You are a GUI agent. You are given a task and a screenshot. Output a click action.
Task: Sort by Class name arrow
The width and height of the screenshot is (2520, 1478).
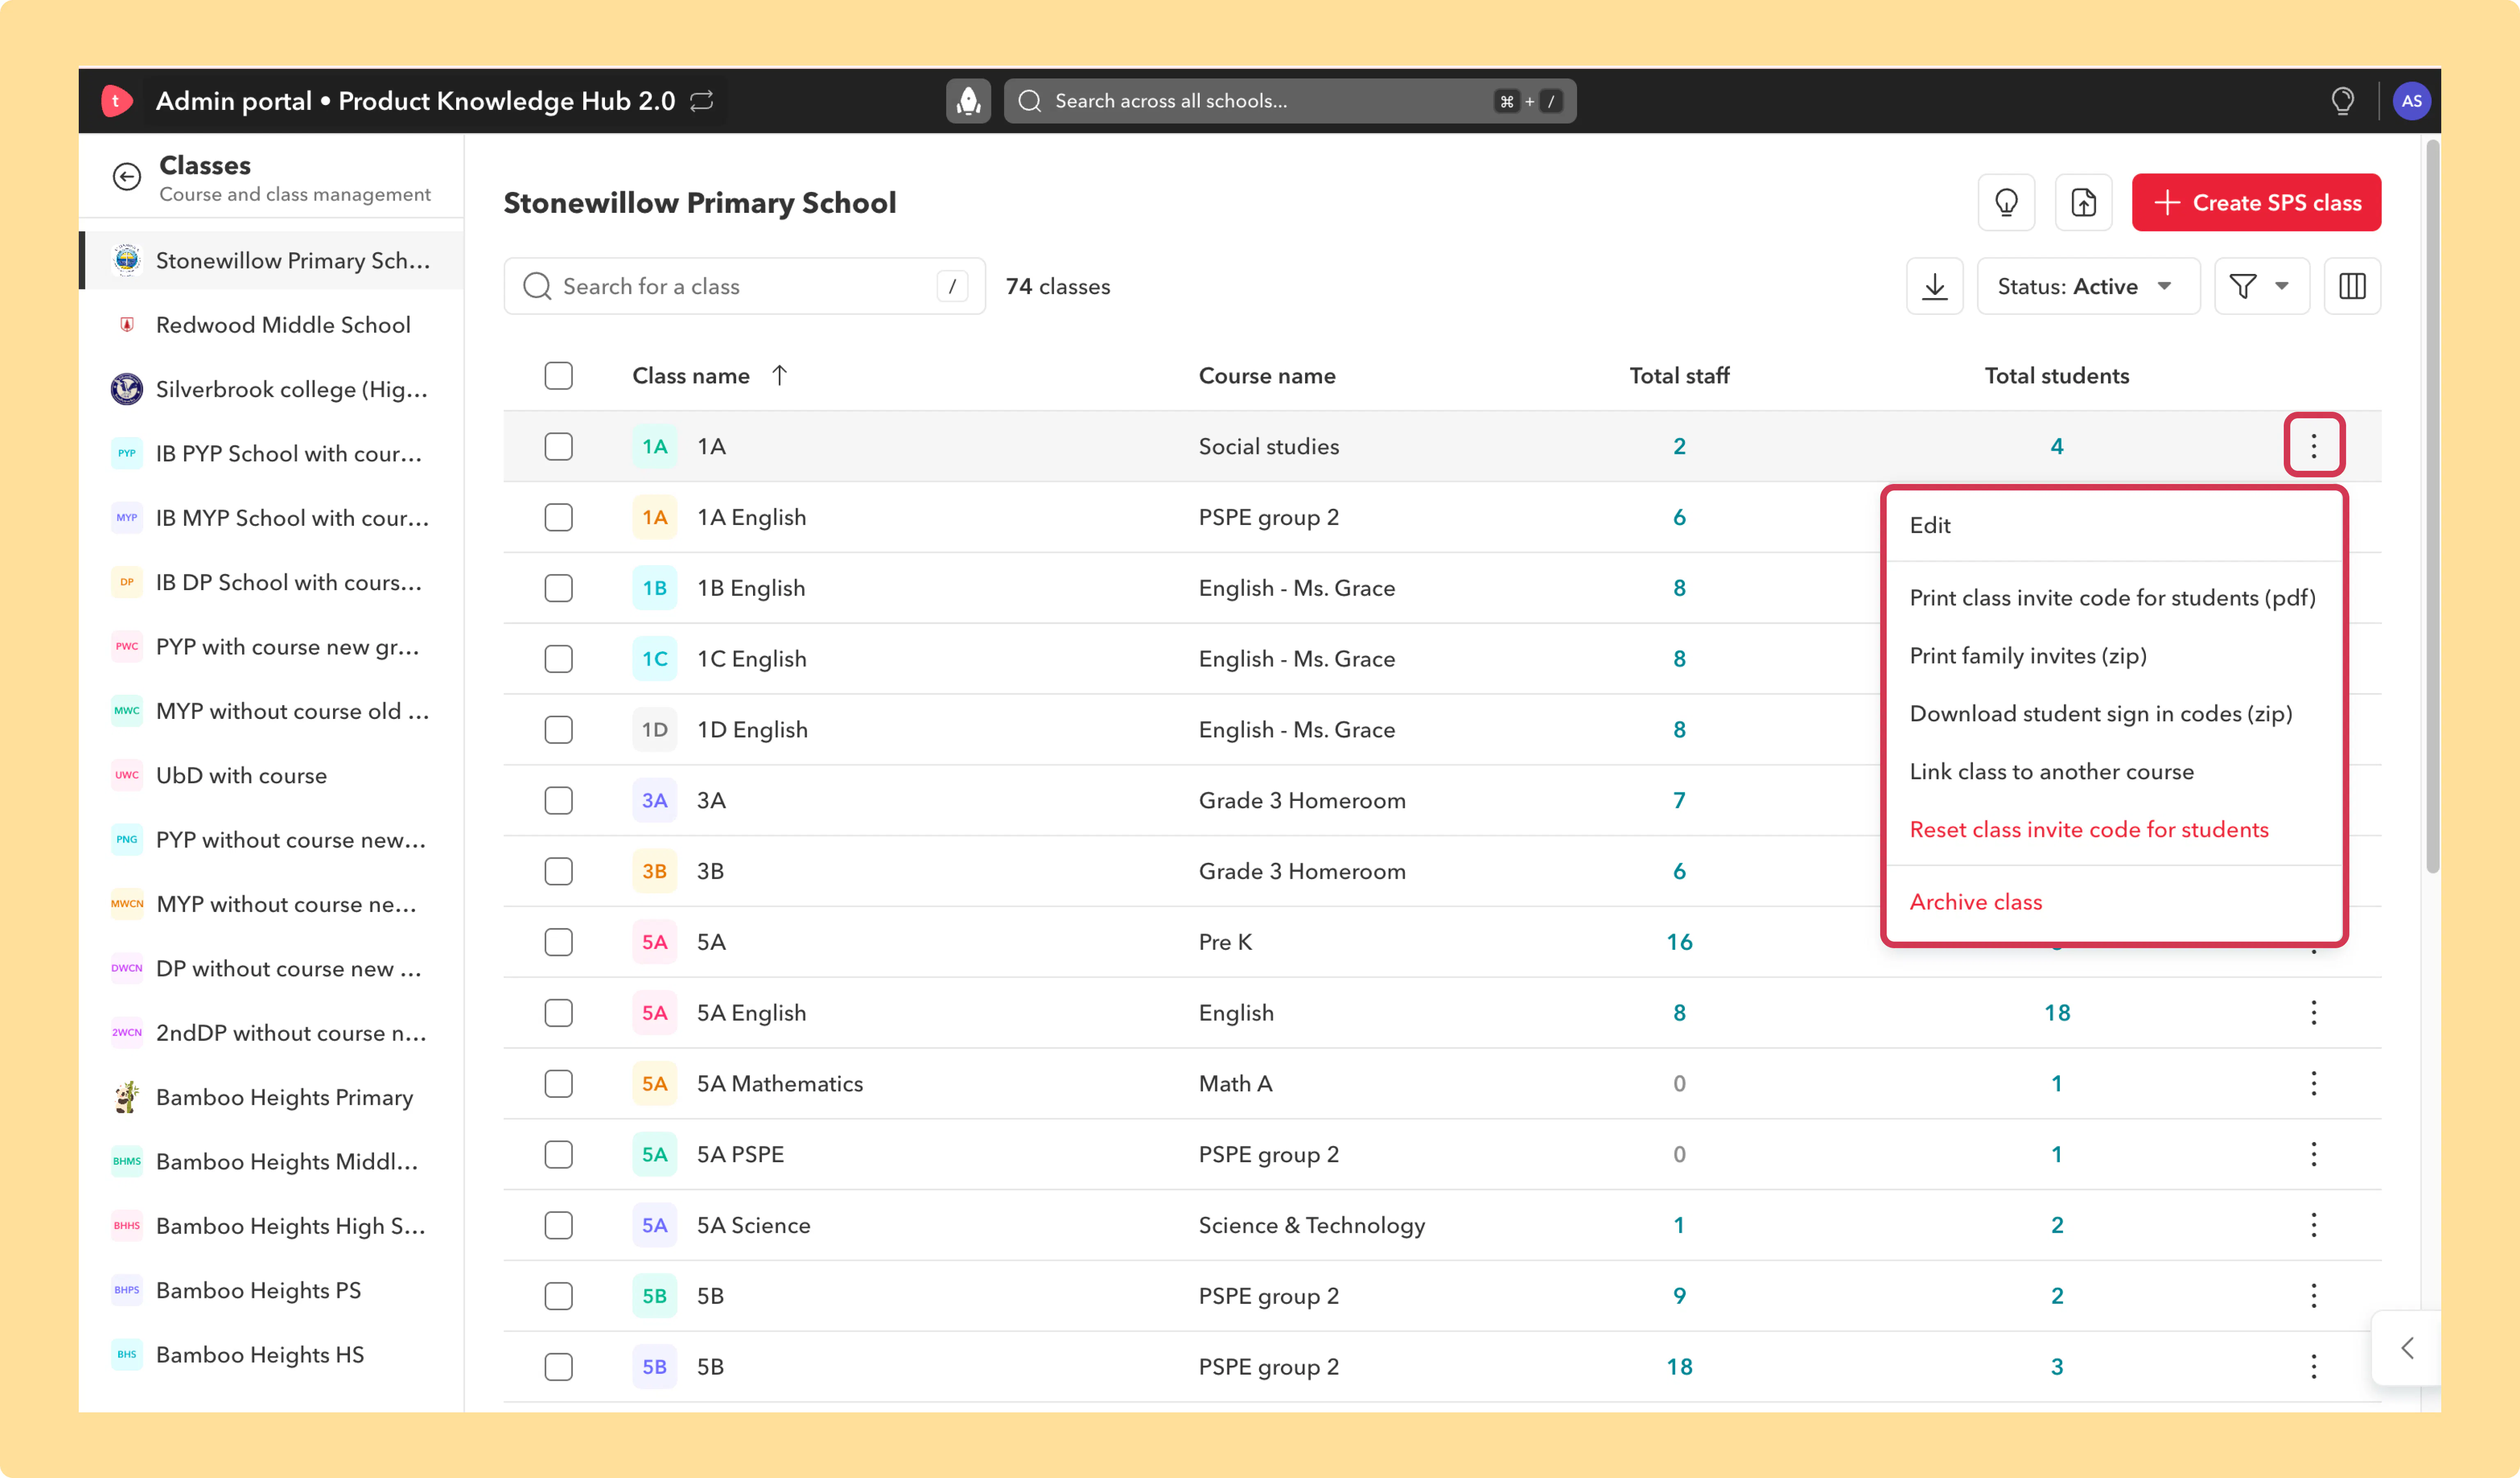(x=780, y=375)
